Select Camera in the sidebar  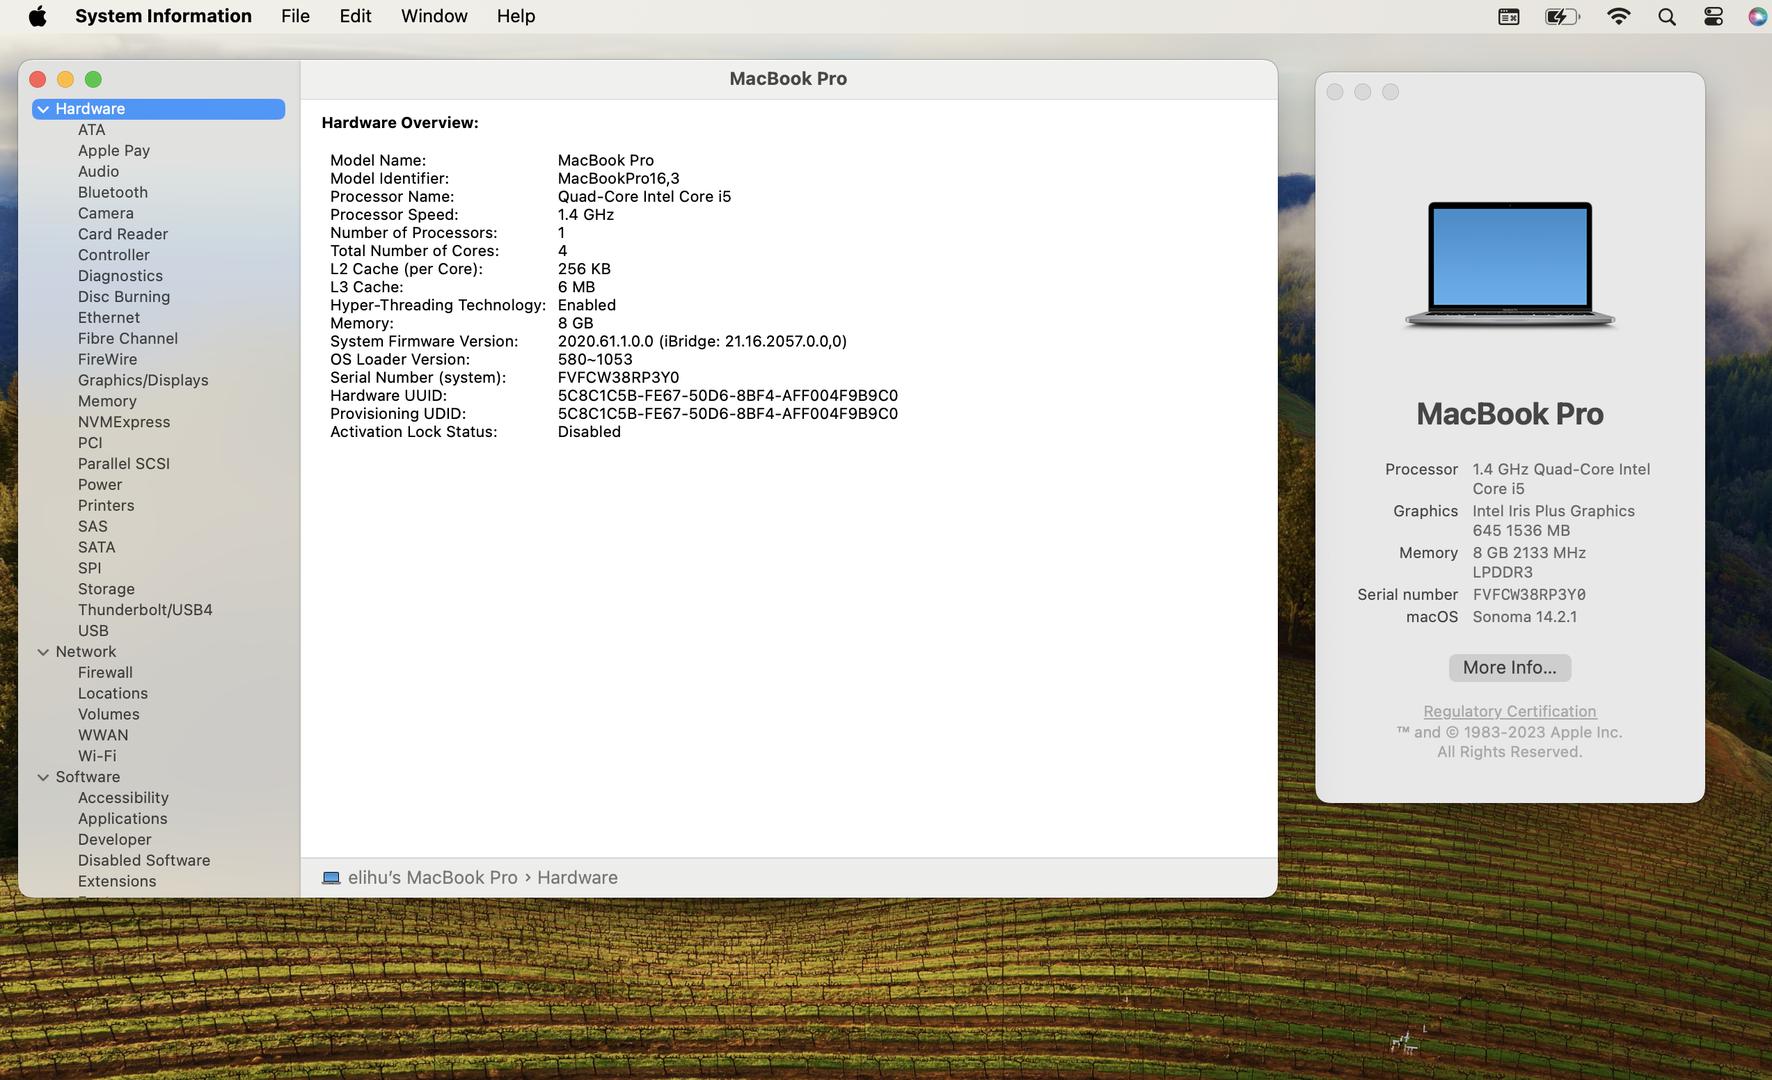coord(106,214)
